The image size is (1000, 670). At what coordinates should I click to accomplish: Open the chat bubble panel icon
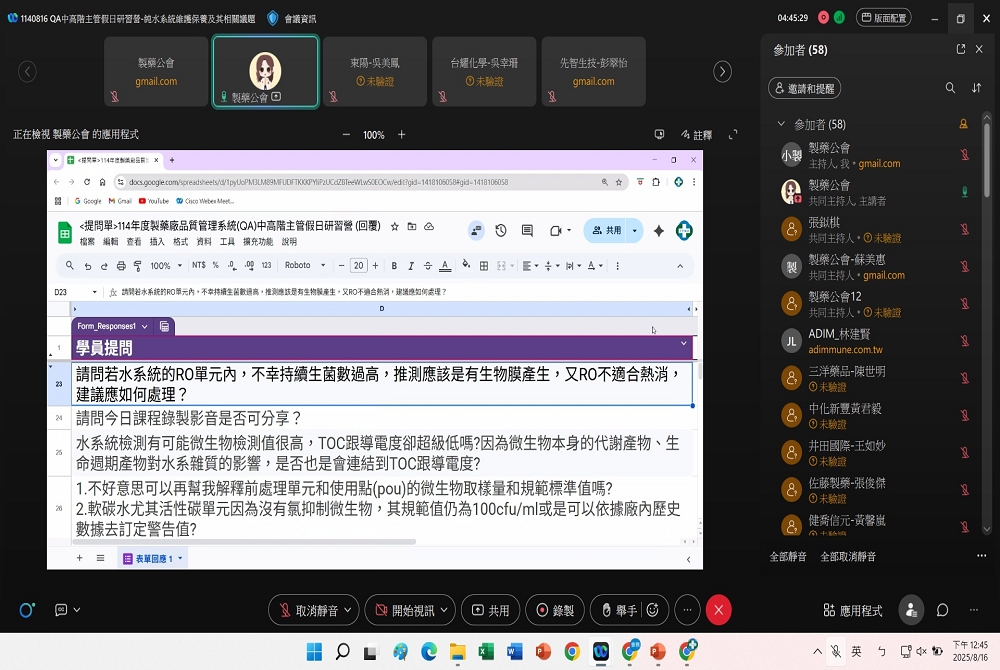click(x=942, y=610)
